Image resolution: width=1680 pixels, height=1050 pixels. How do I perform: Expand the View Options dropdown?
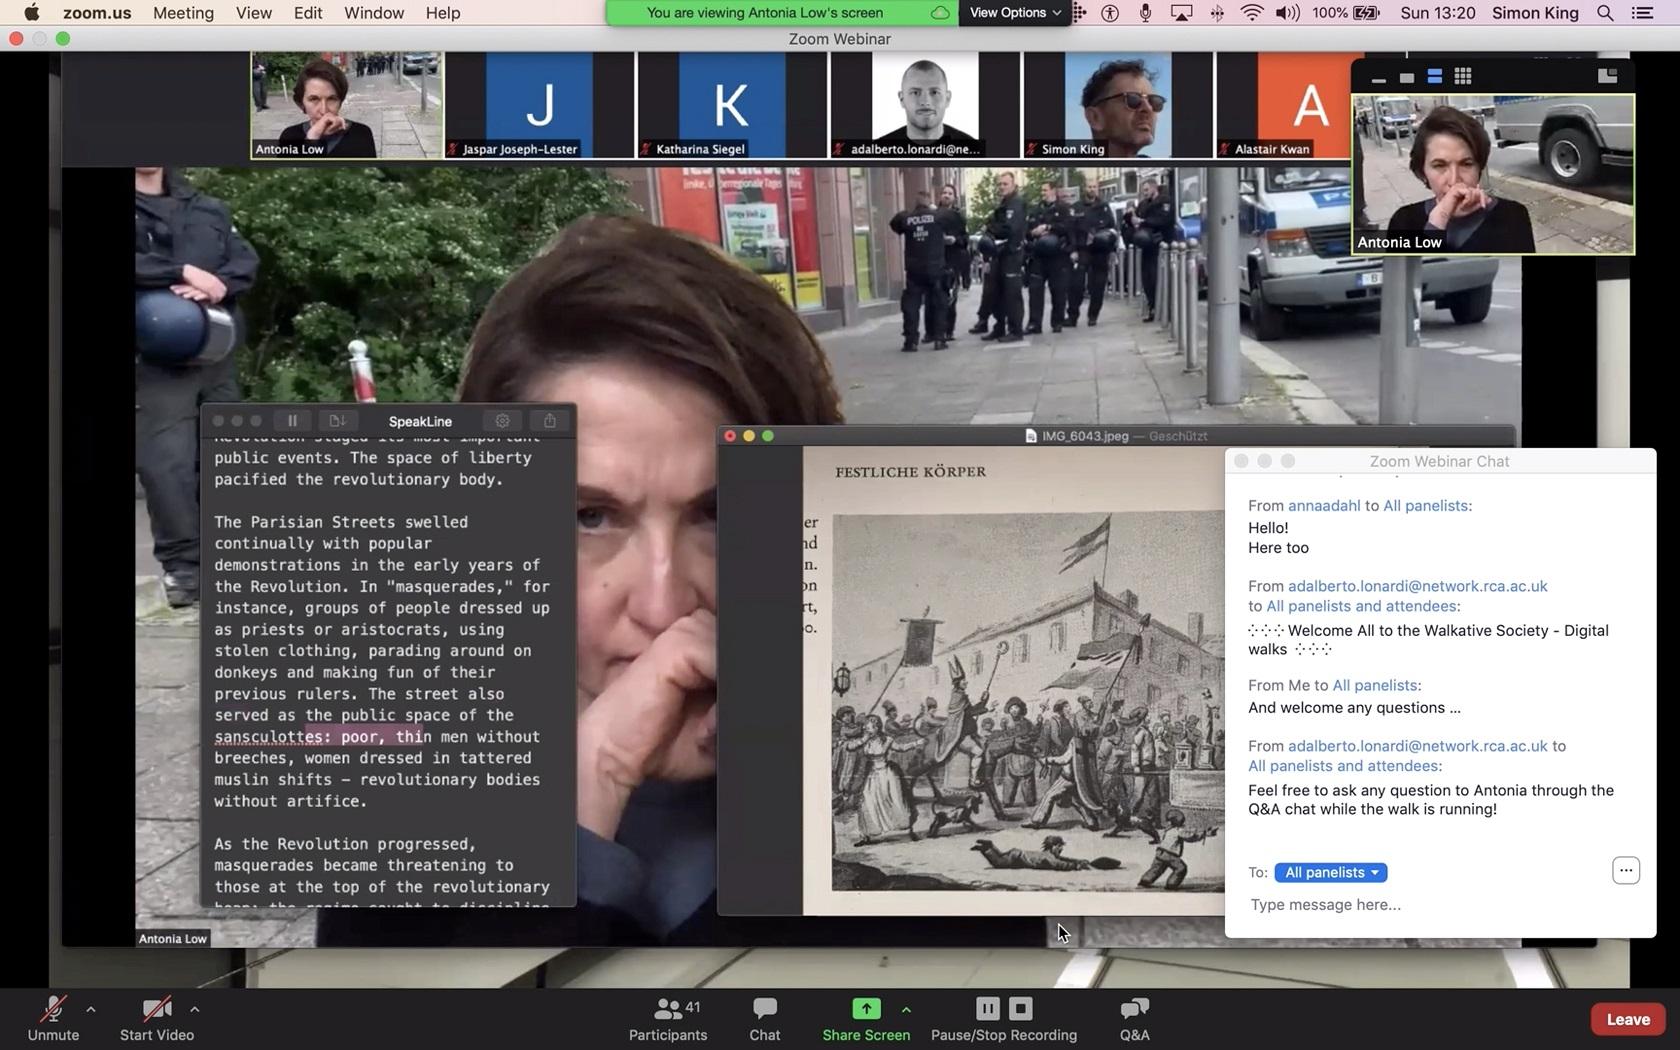click(1014, 13)
